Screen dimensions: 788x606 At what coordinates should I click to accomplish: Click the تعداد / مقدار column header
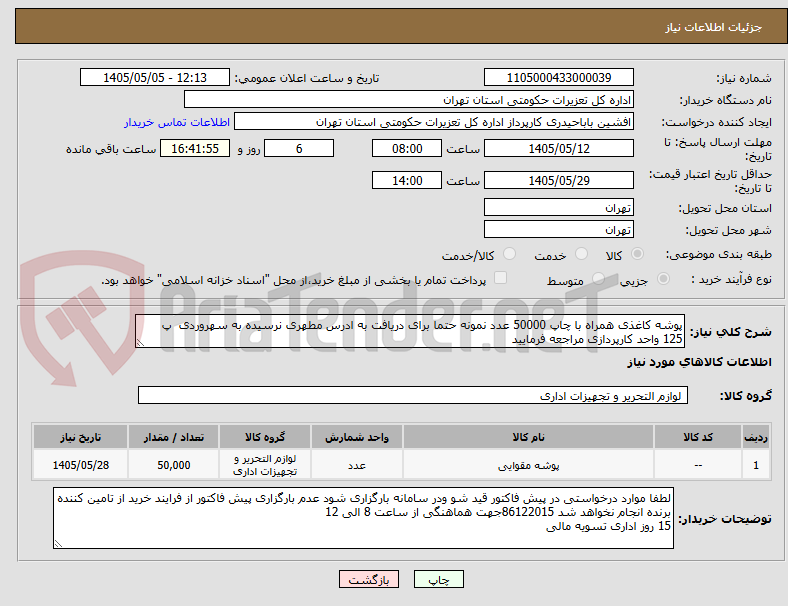(173, 437)
